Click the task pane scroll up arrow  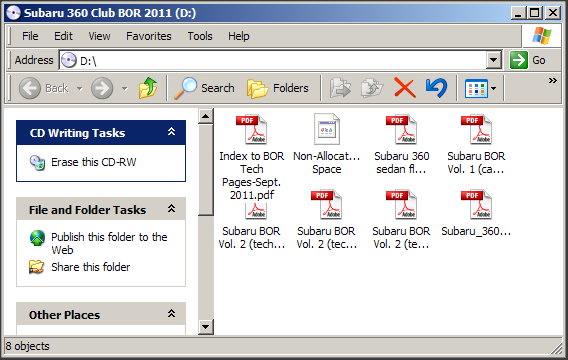(205, 116)
